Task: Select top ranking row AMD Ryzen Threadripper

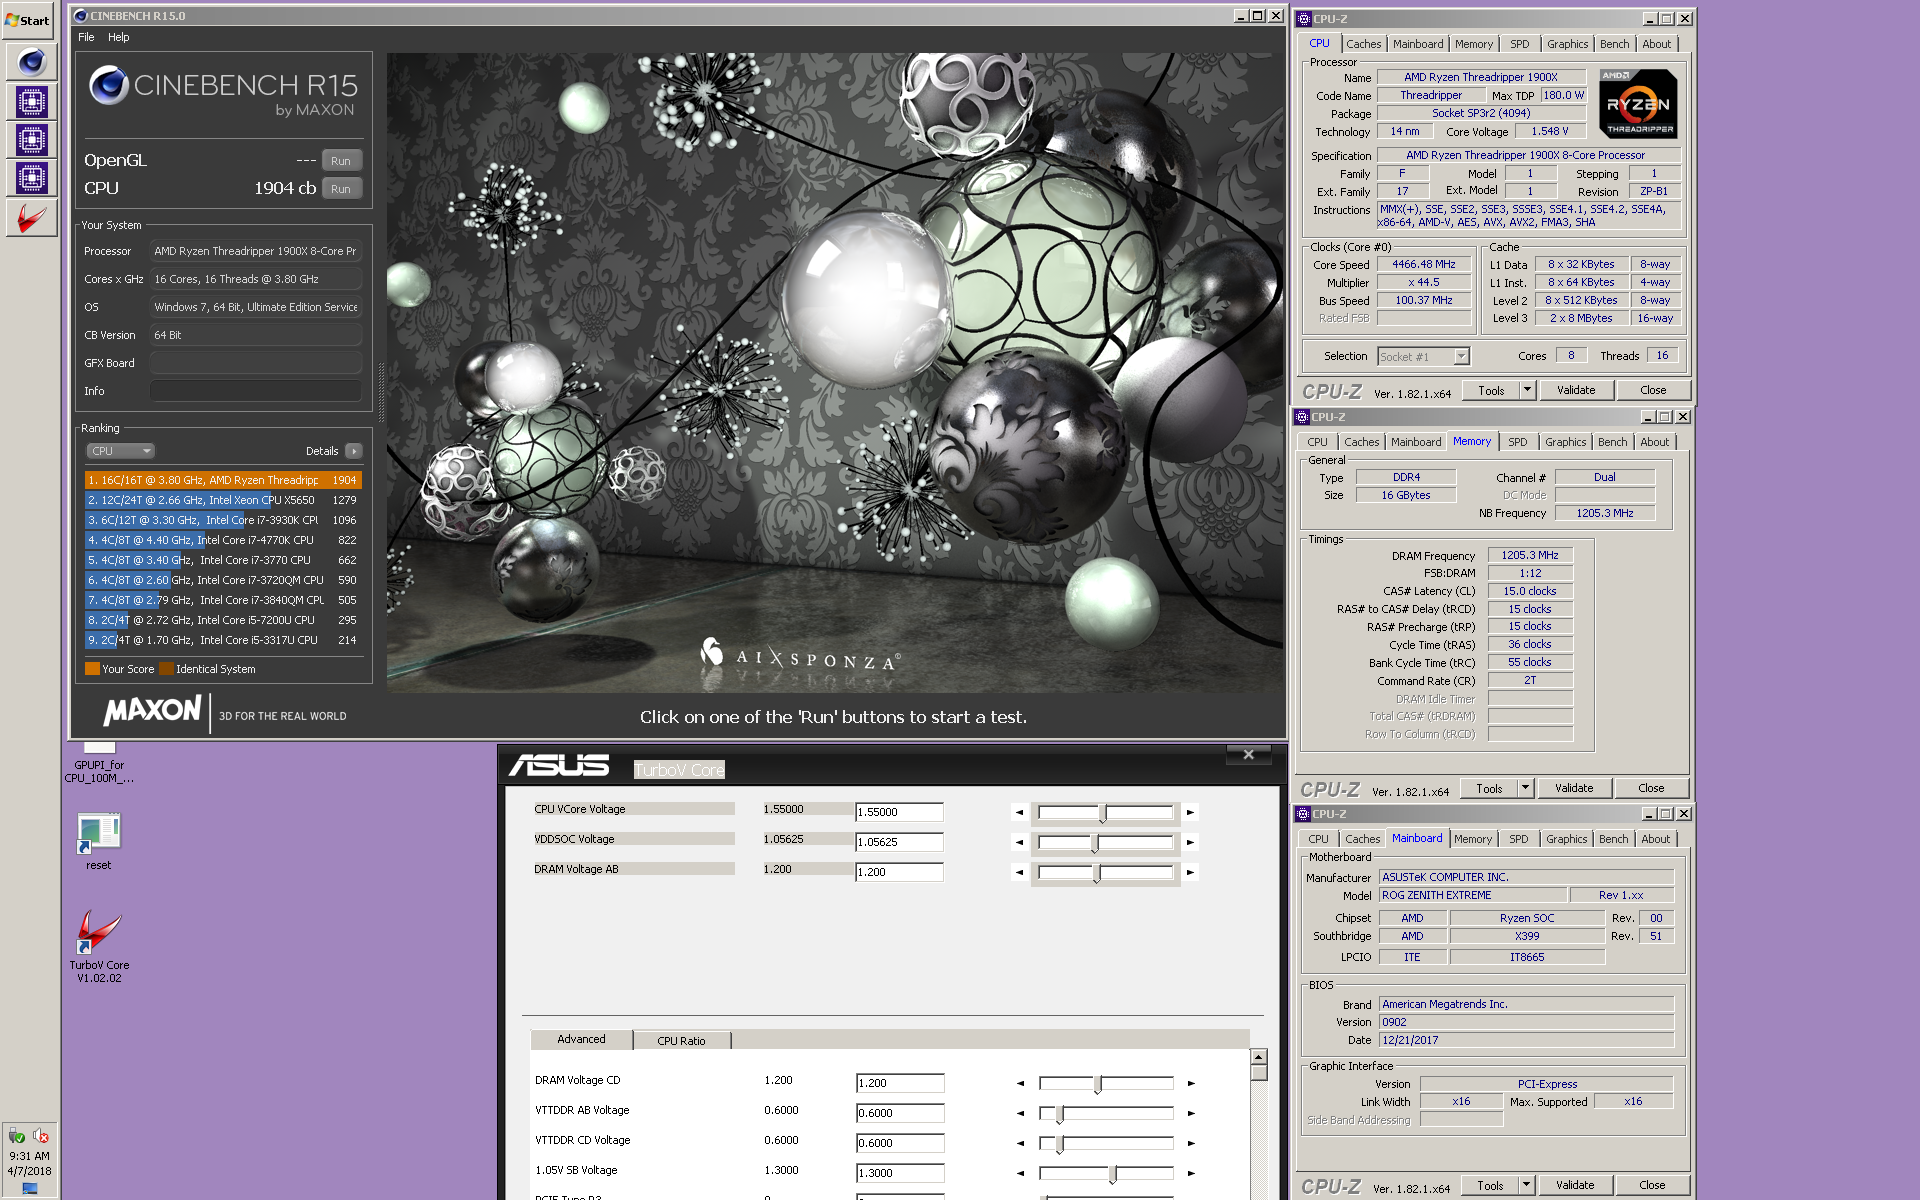Action: tap(223, 480)
